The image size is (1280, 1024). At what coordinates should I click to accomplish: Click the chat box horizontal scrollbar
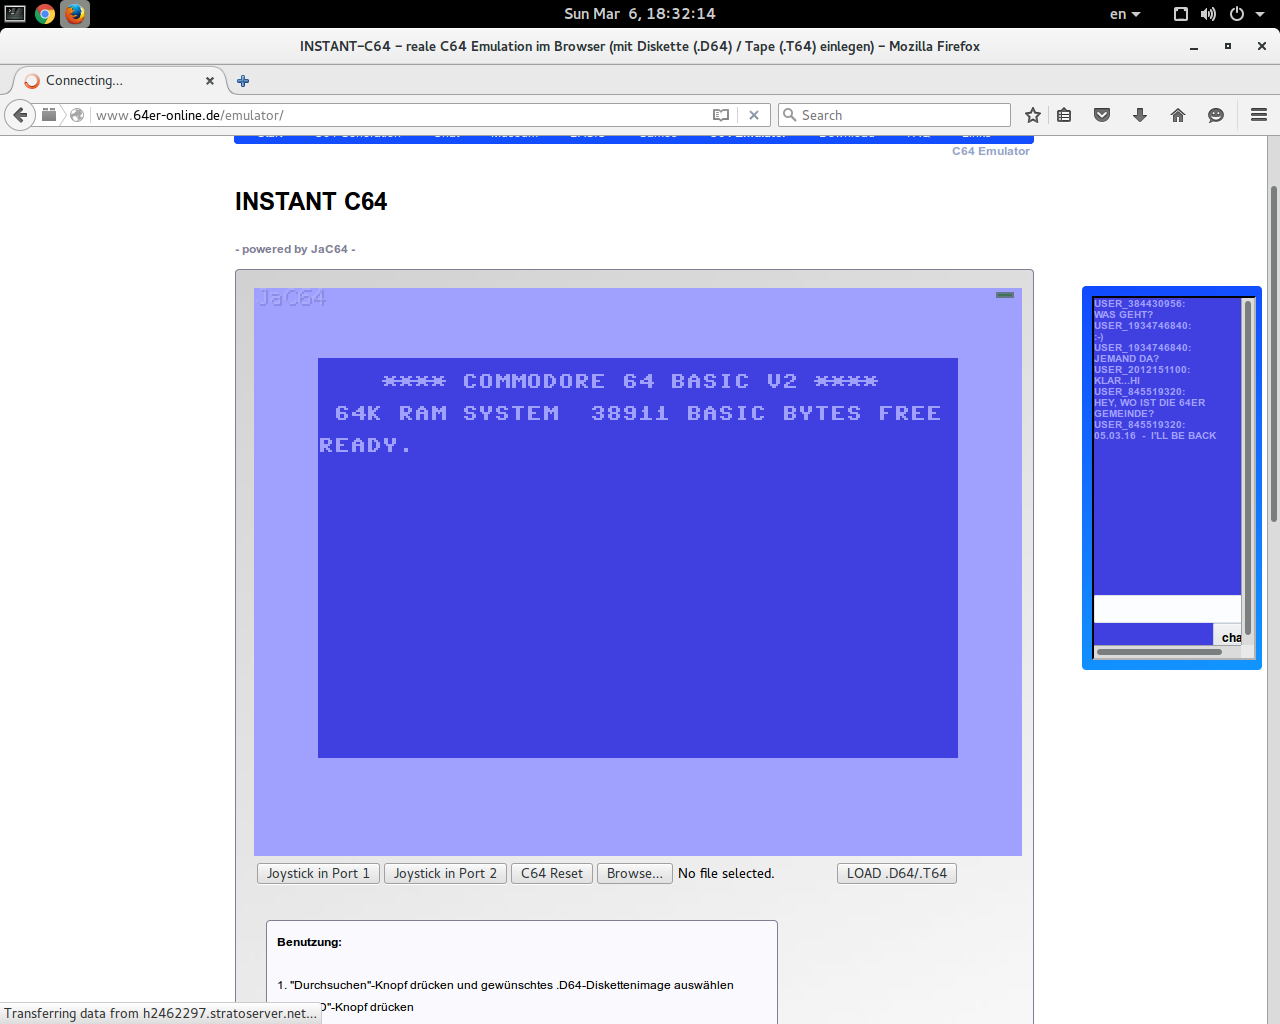[1159, 652]
